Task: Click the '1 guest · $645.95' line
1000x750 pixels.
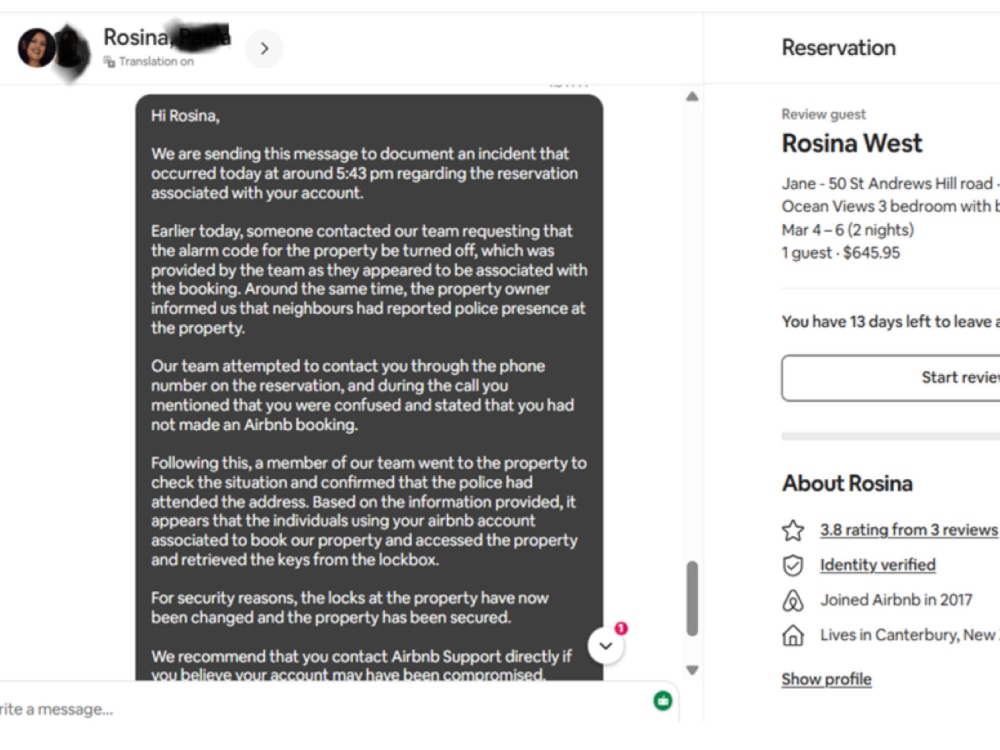Action: pos(841,253)
